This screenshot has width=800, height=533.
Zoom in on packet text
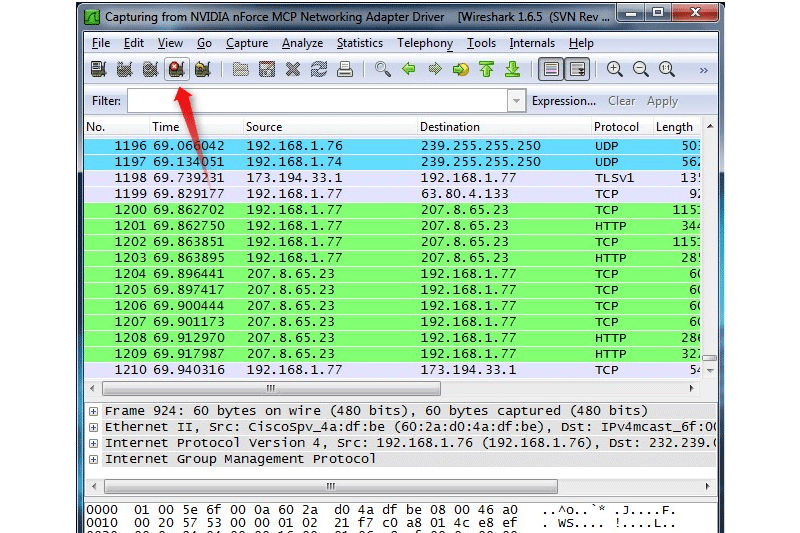pos(615,69)
